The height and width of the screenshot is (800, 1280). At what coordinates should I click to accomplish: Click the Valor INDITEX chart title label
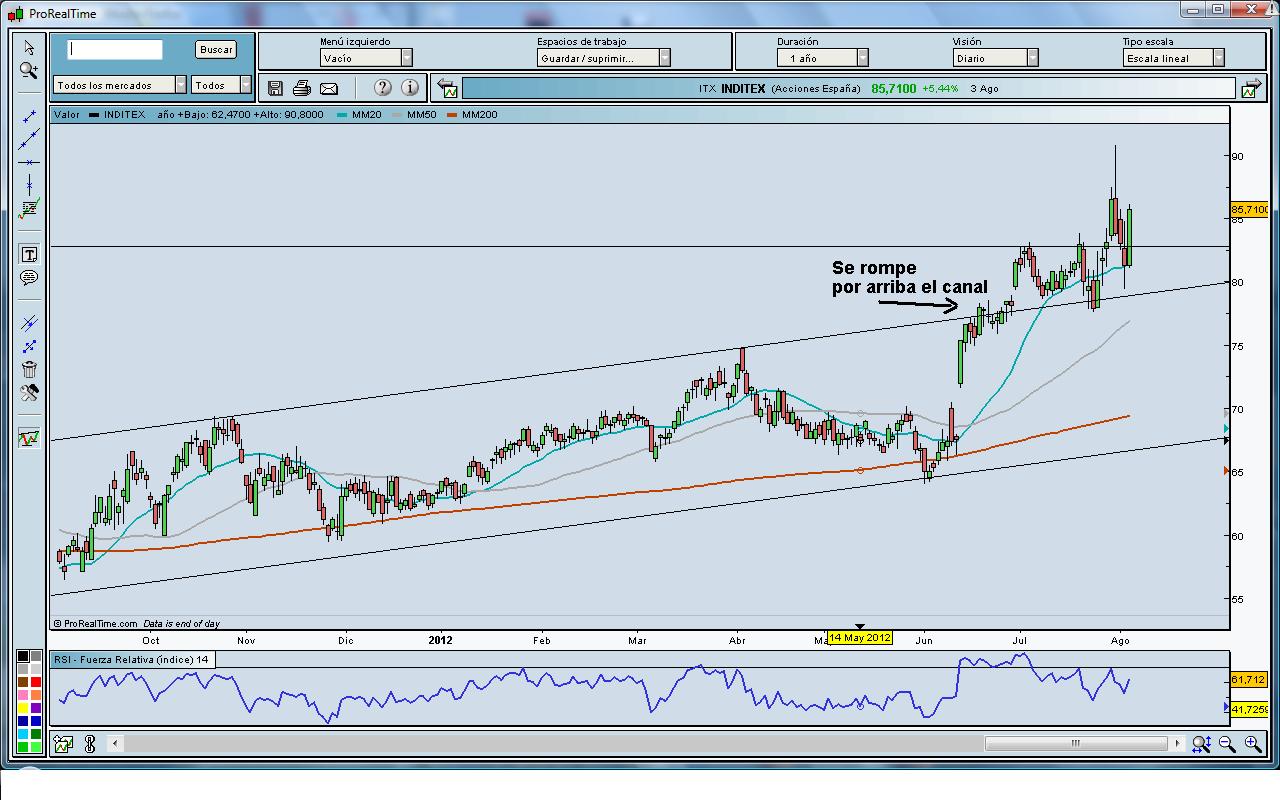pyautogui.click(x=99, y=114)
